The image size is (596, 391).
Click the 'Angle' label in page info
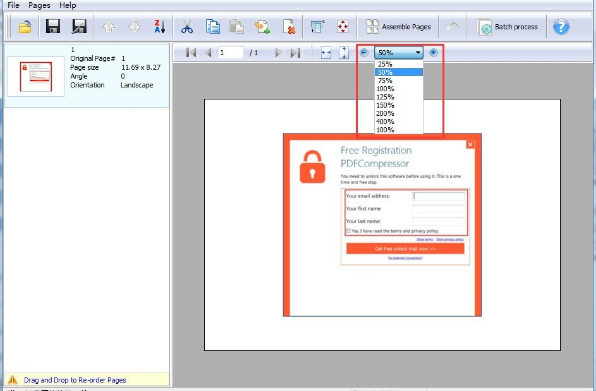(79, 76)
